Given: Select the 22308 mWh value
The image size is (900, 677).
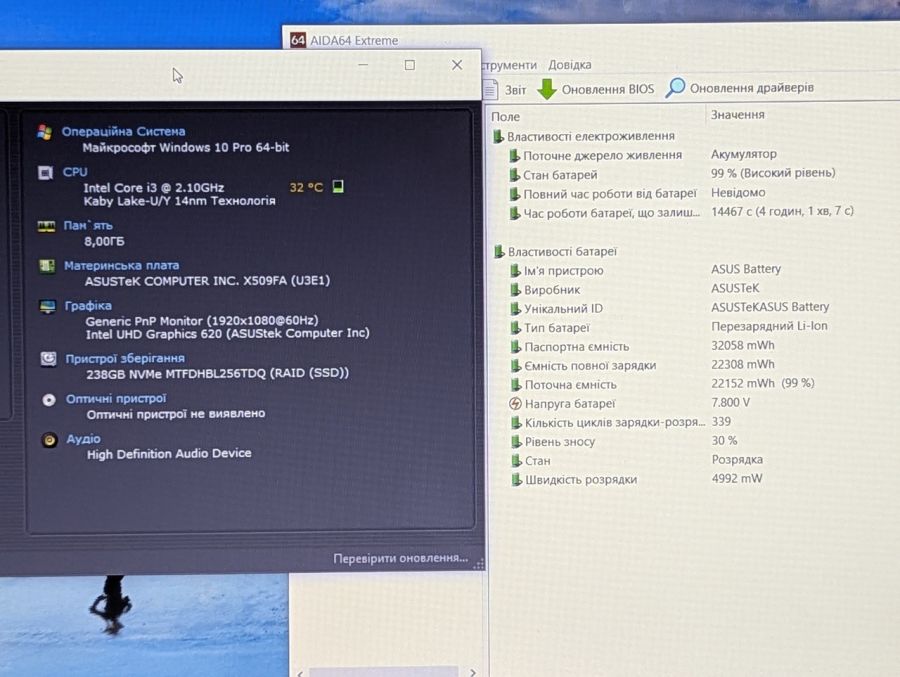Looking at the screenshot, I should (743, 364).
